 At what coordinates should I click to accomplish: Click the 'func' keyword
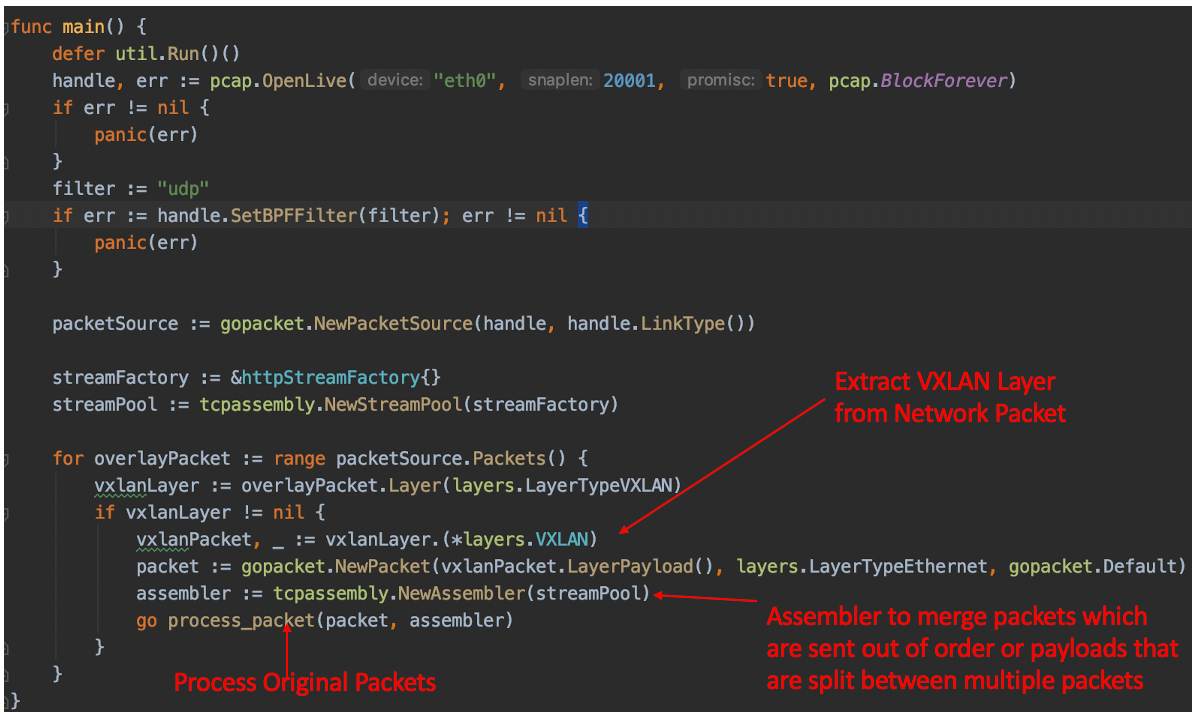point(31,27)
